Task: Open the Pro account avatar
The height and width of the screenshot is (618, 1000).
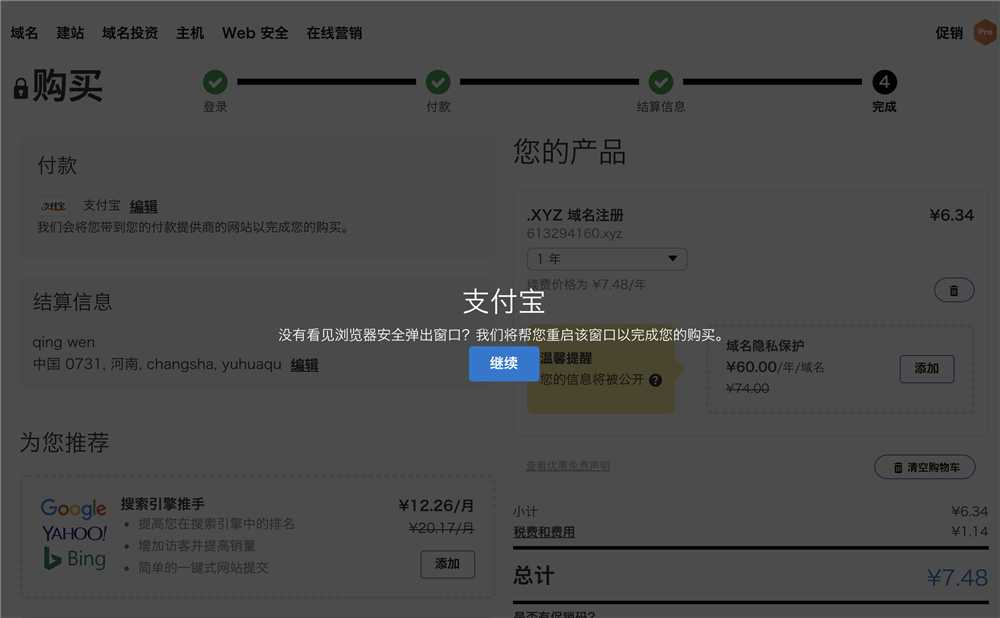Action: pyautogui.click(x=985, y=32)
